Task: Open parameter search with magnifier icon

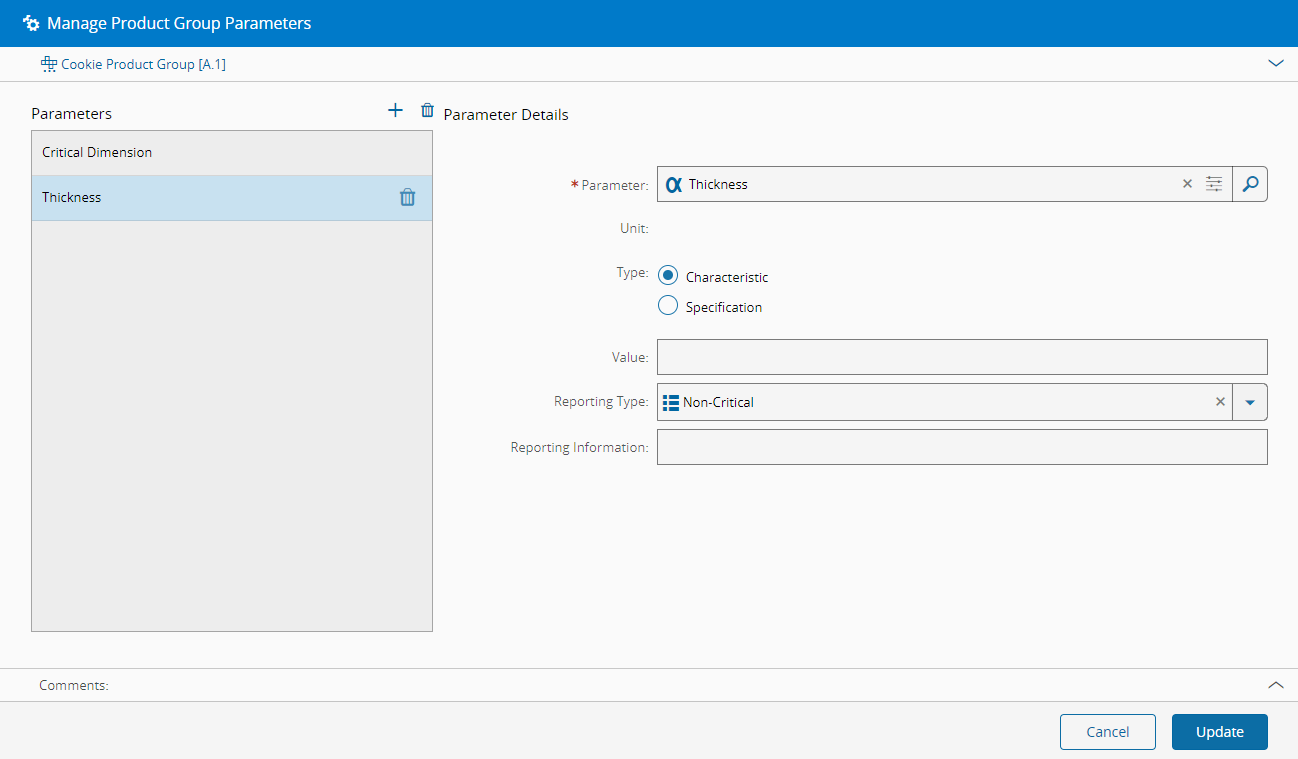Action: [1249, 184]
